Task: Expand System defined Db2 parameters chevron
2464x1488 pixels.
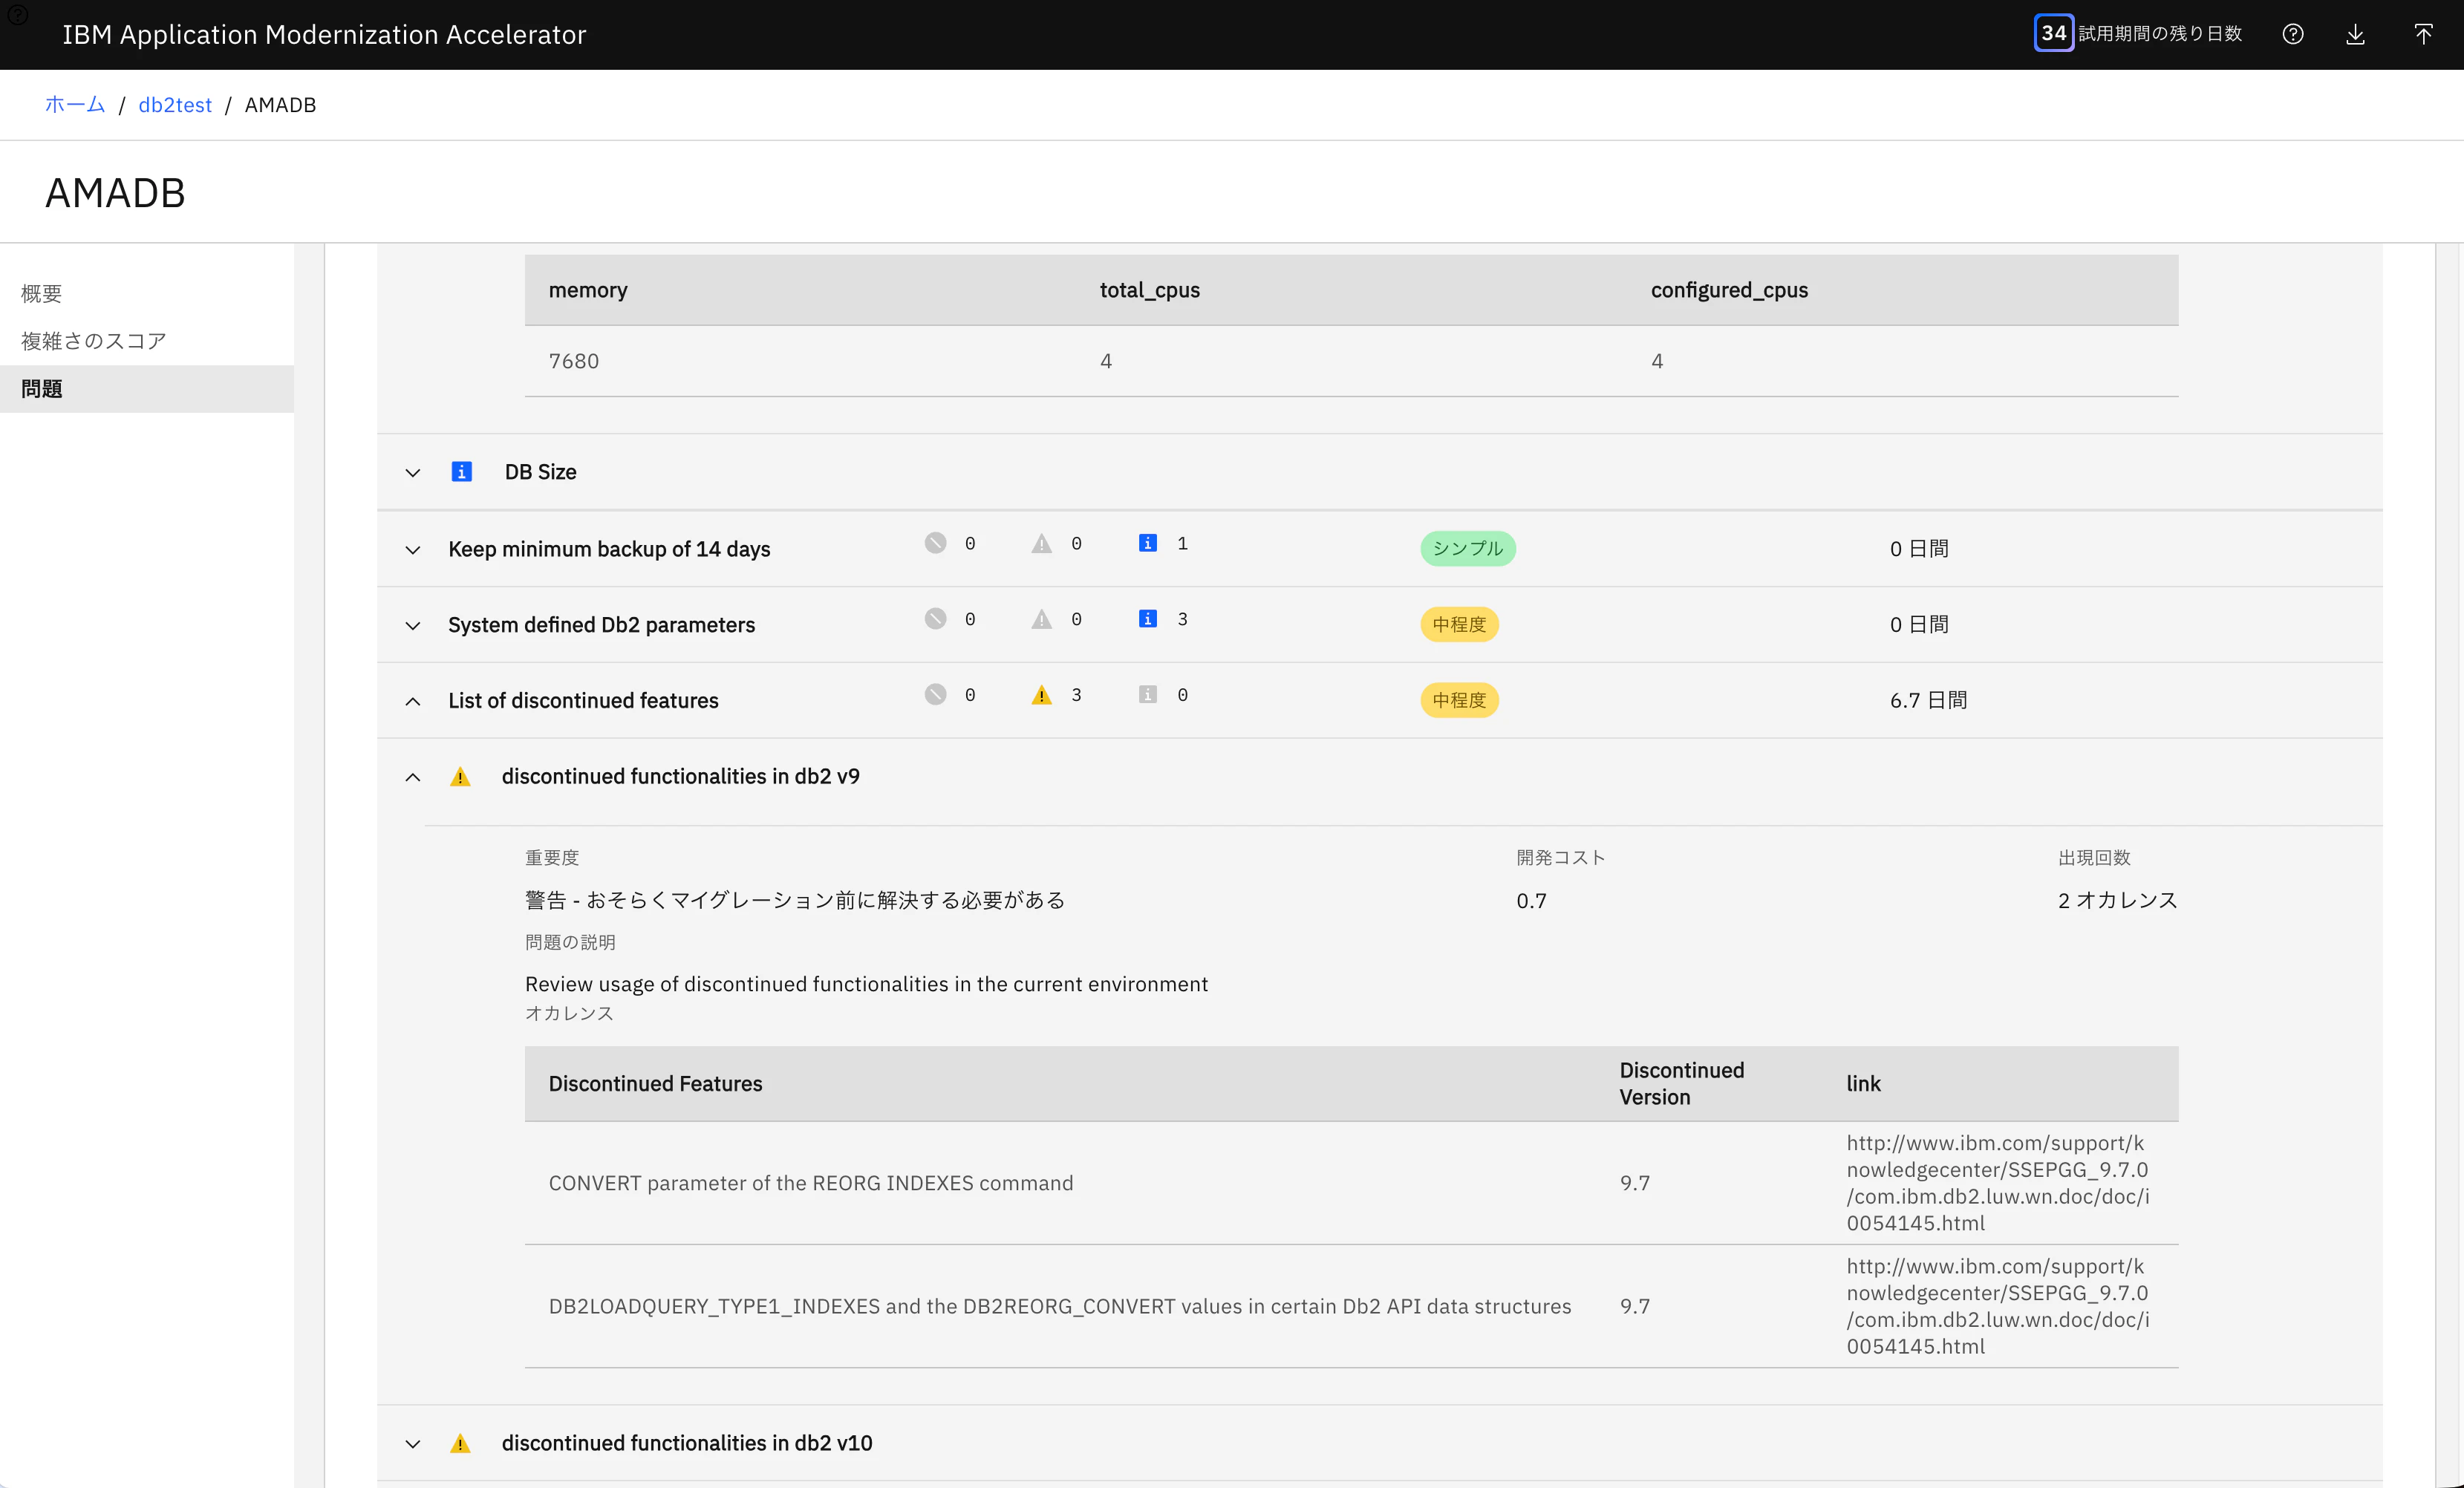Action: (413, 625)
